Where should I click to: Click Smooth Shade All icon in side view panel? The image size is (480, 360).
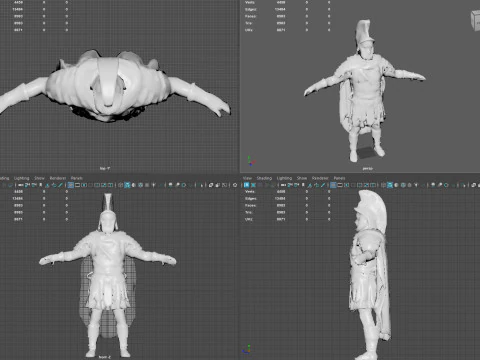tap(390, 185)
